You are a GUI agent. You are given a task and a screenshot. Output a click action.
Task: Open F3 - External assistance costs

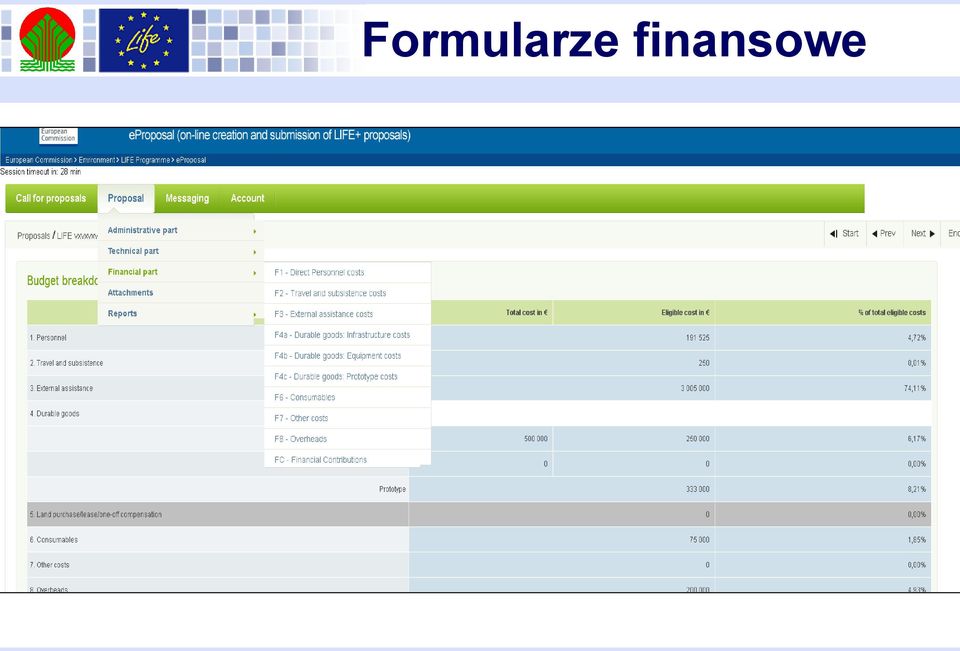click(x=347, y=314)
